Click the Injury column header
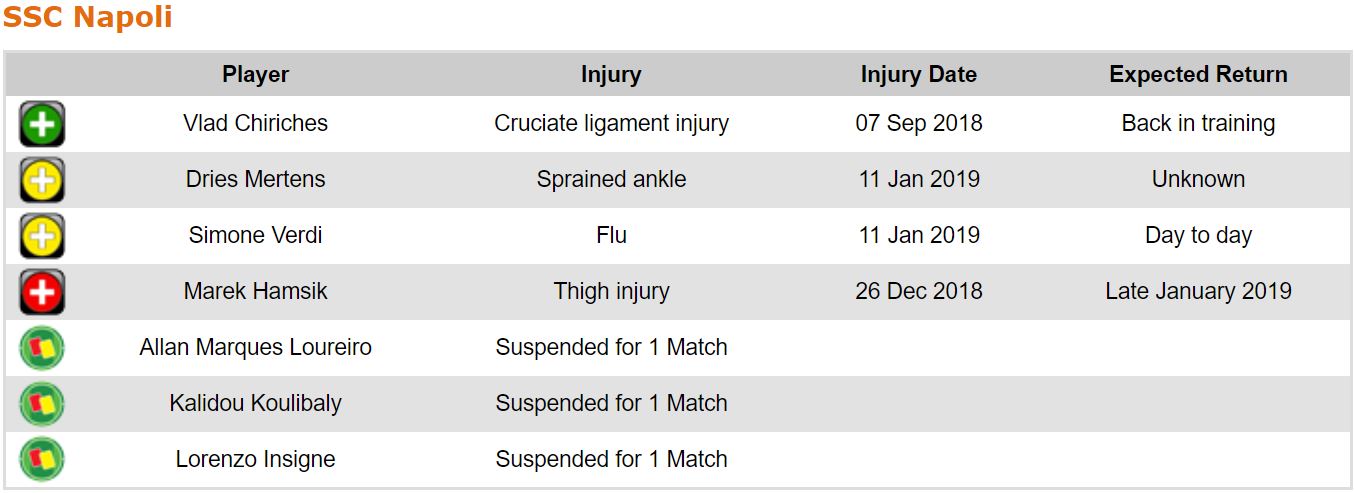Image resolution: width=1354 pixels, height=493 pixels. point(611,75)
